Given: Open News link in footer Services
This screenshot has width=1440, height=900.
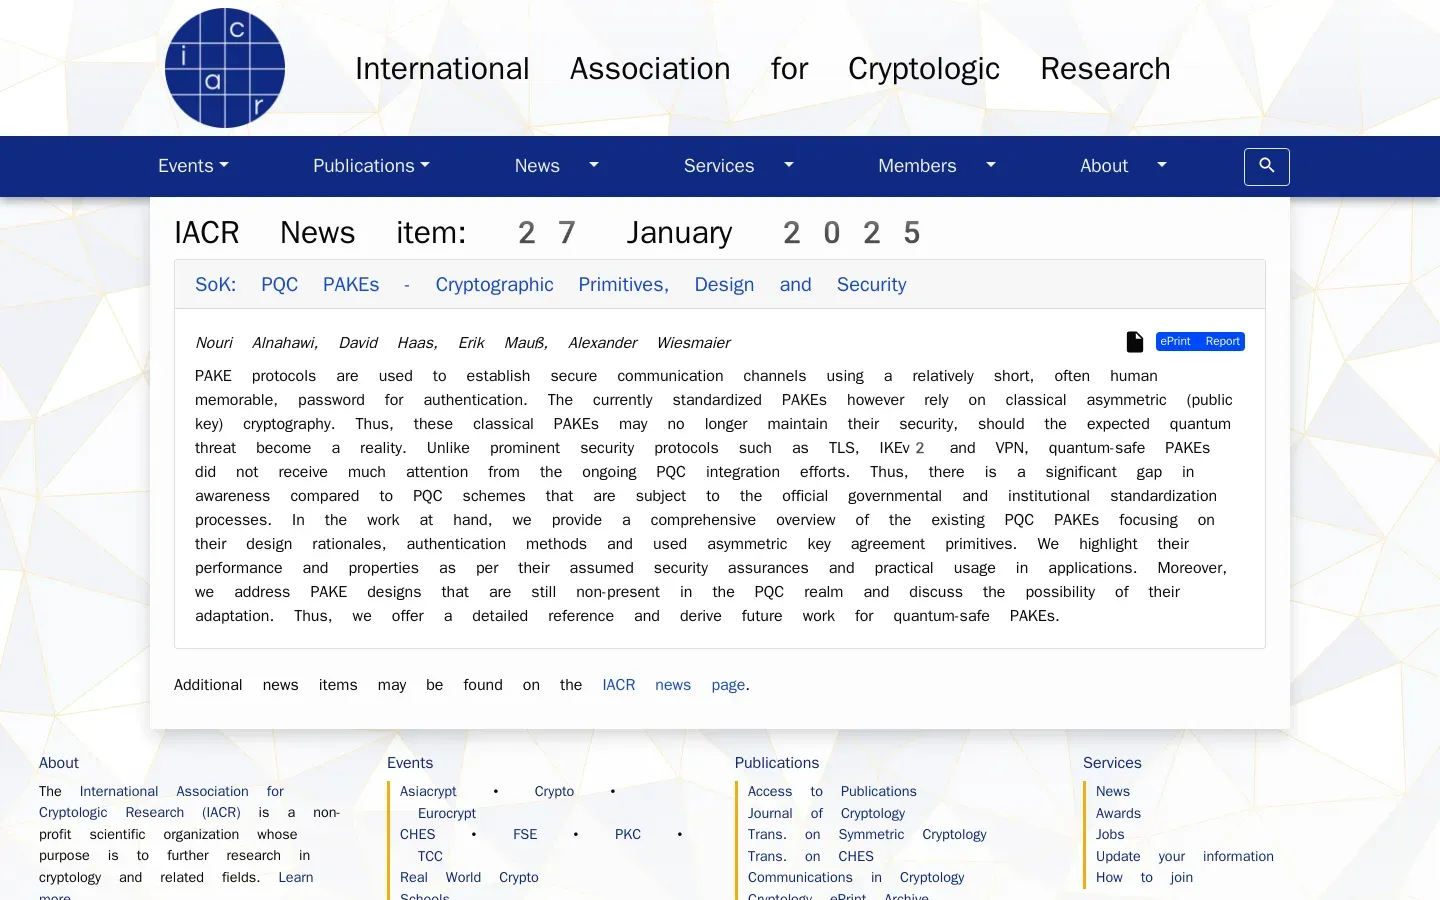Looking at the screenshot, I should [x=1113, y=791].
